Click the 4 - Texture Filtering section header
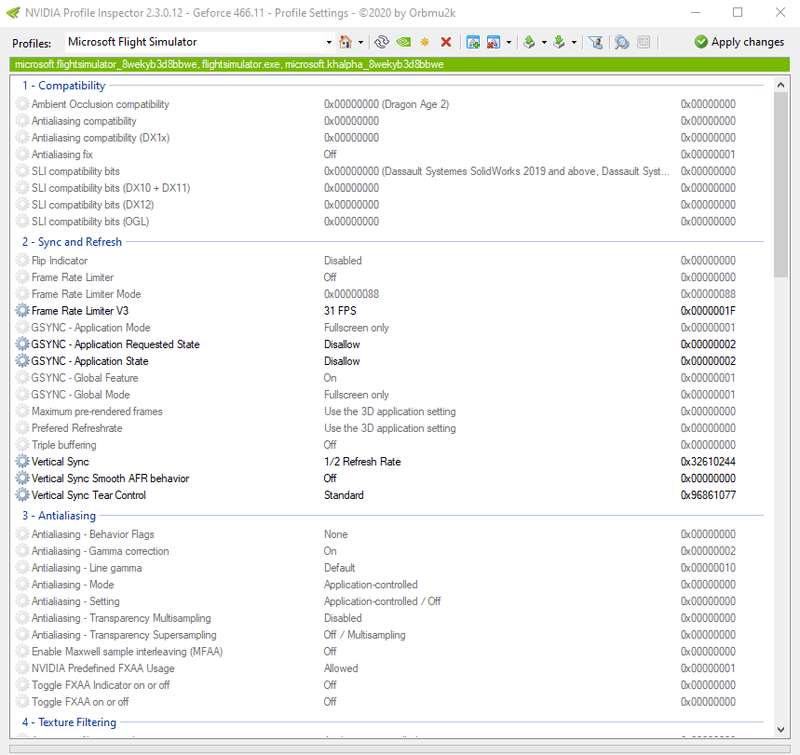 coord(69,722)
